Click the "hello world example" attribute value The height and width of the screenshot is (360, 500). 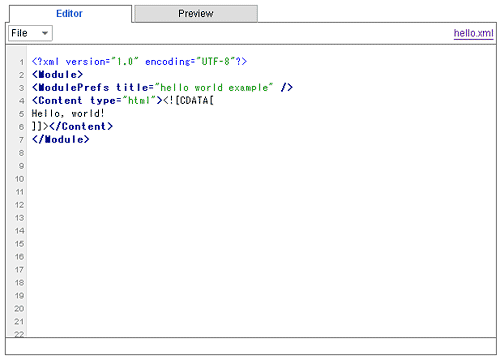214,88
